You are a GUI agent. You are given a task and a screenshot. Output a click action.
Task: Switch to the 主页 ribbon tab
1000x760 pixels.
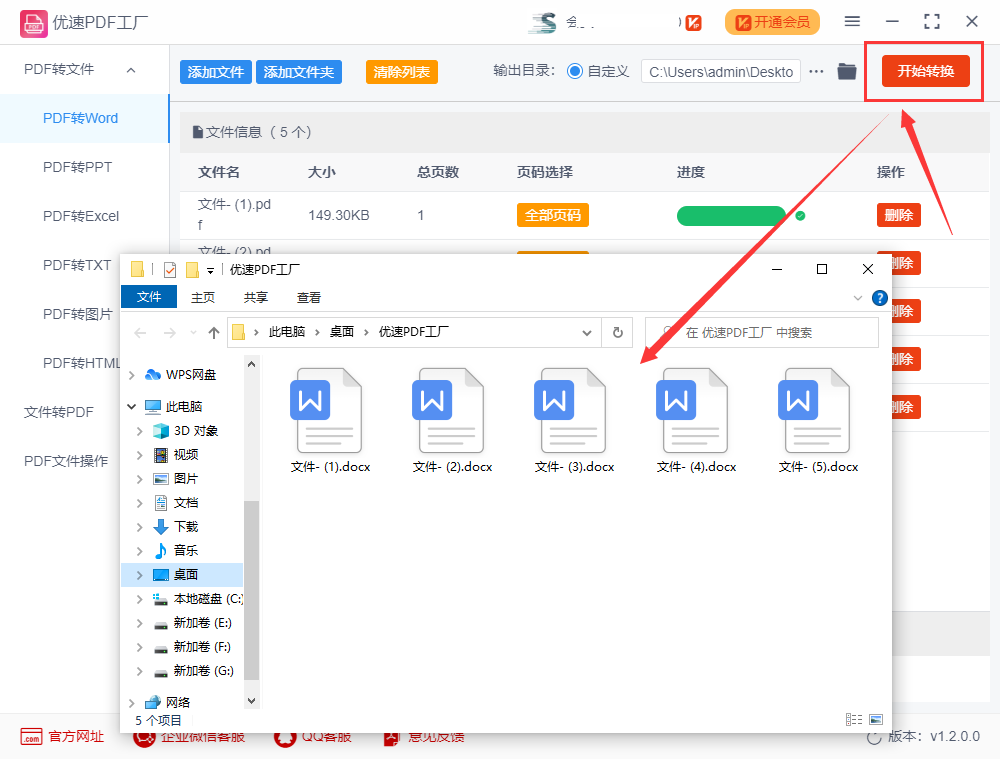click(x=203, y=297)
